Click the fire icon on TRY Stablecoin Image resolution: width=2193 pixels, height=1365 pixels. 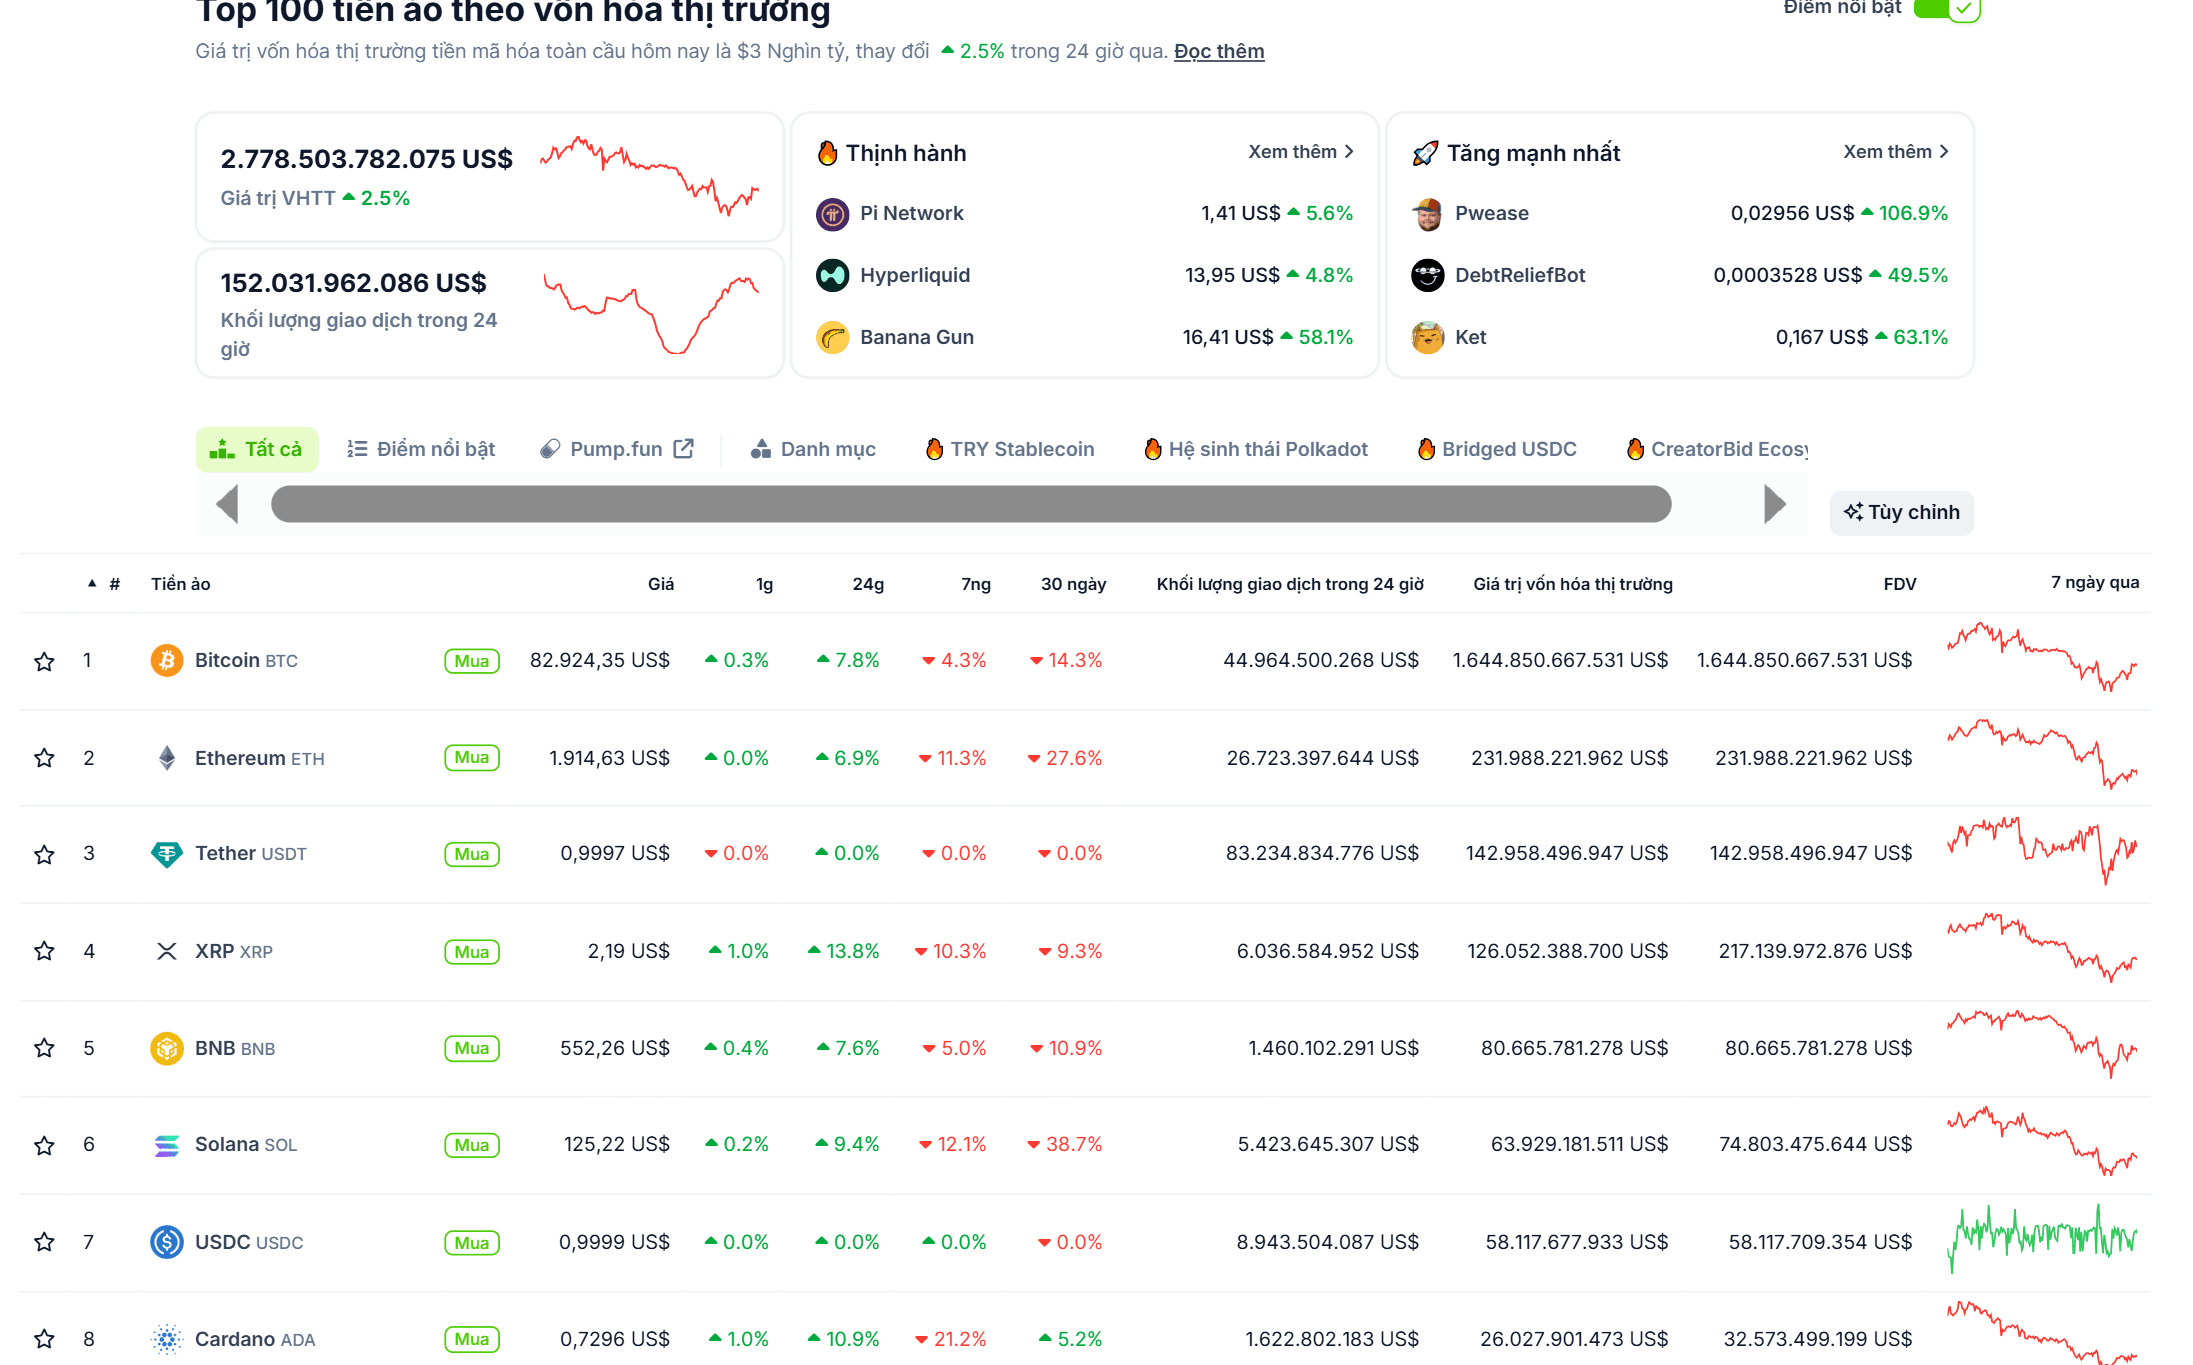coord(934,449)
